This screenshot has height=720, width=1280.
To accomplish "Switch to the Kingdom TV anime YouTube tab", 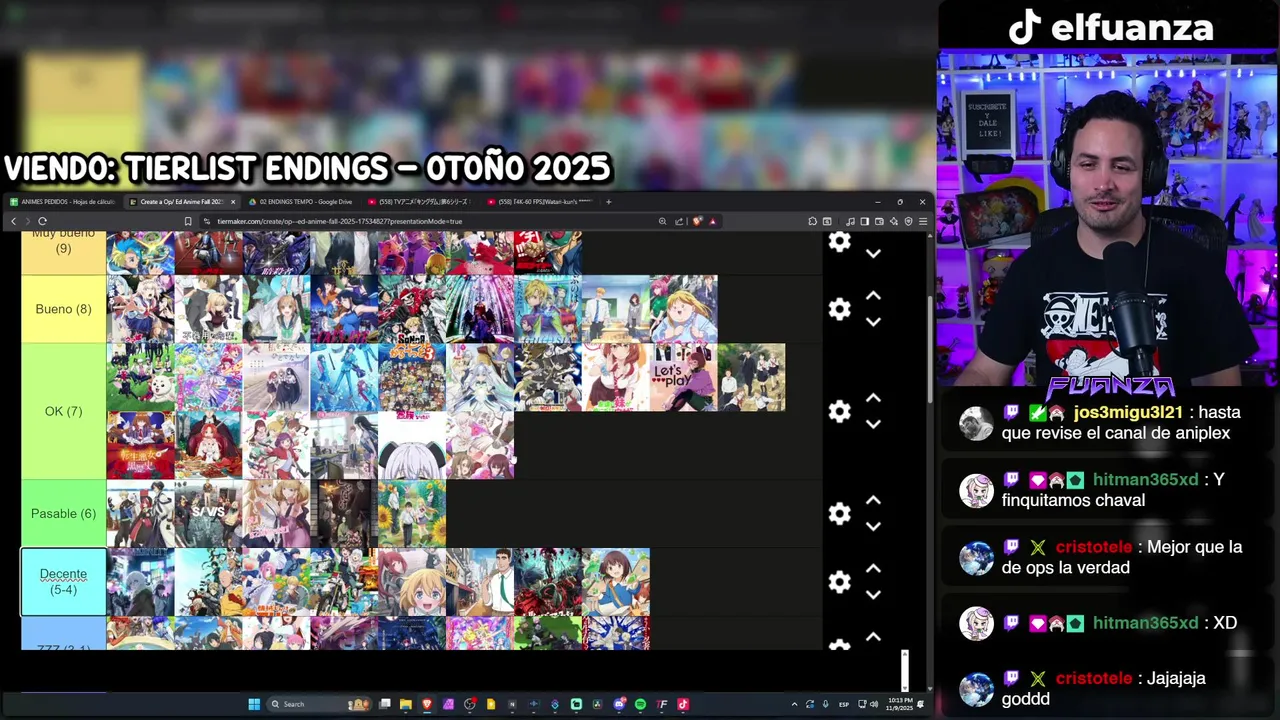I will tap(420, 202).
